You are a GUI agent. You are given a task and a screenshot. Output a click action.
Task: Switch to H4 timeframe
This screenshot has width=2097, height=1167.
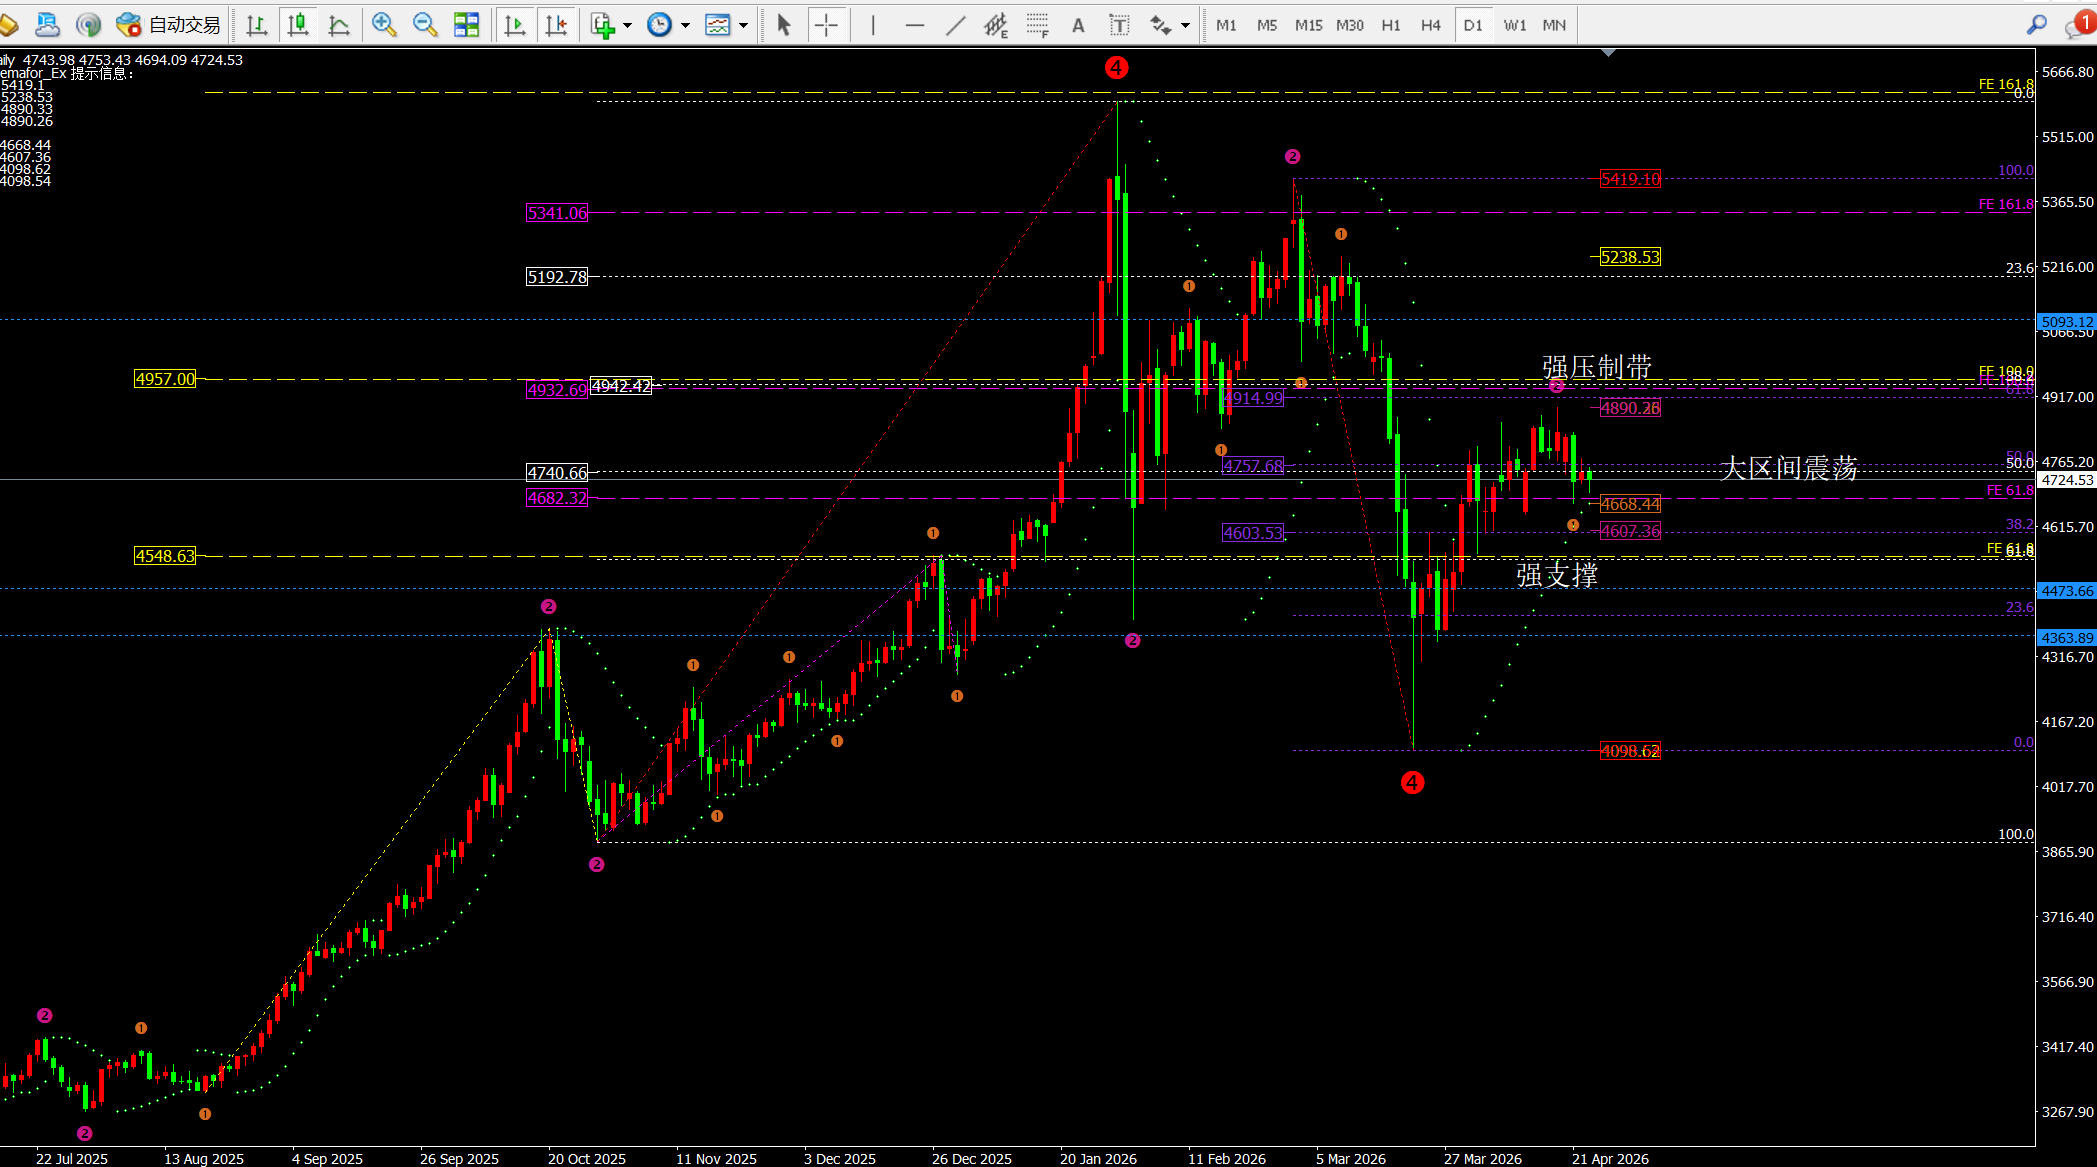[1430, 25]
